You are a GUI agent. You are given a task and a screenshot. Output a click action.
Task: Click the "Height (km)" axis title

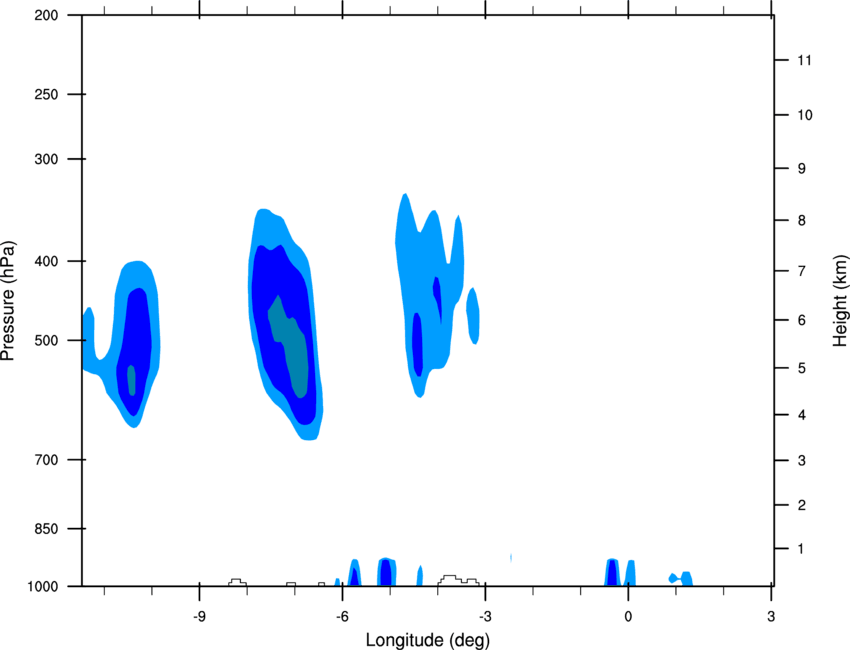pyautogui.click(x=840, y=300)
